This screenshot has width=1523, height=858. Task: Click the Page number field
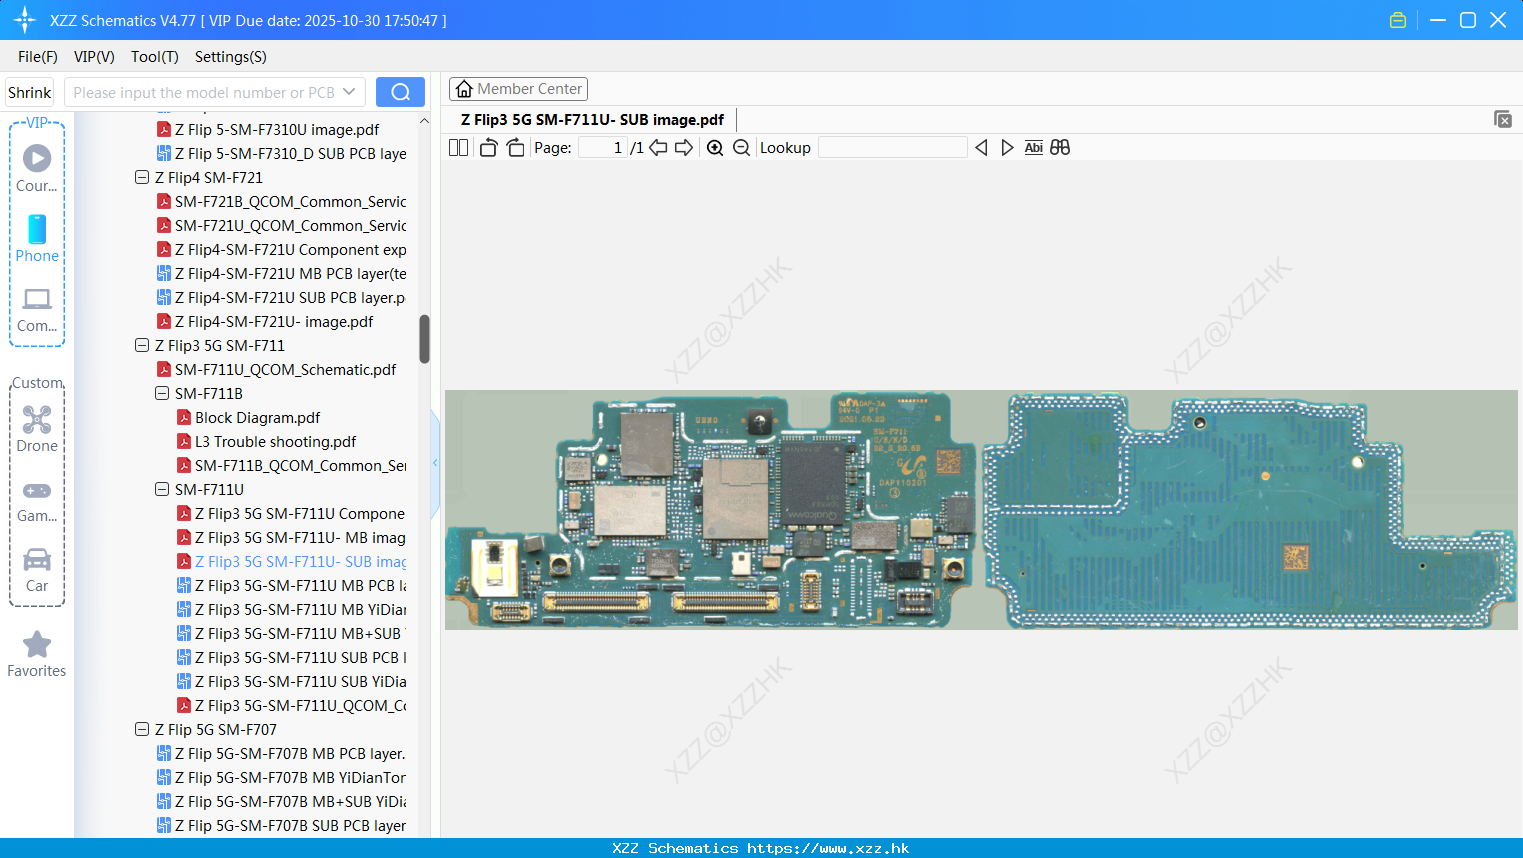tap(604, 147)
